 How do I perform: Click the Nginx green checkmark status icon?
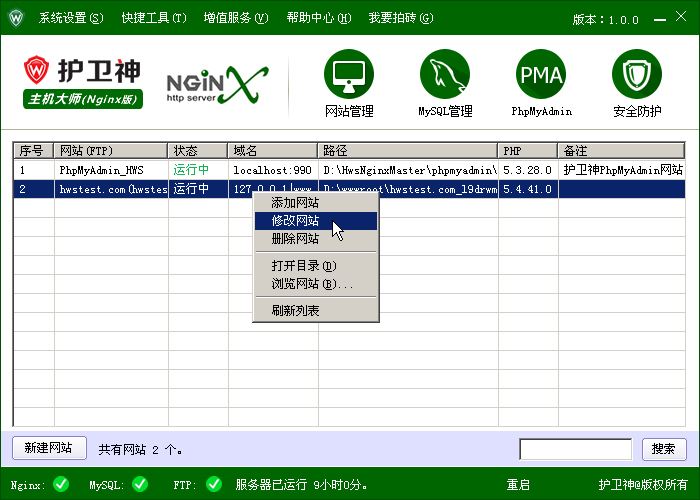(61, 484)
